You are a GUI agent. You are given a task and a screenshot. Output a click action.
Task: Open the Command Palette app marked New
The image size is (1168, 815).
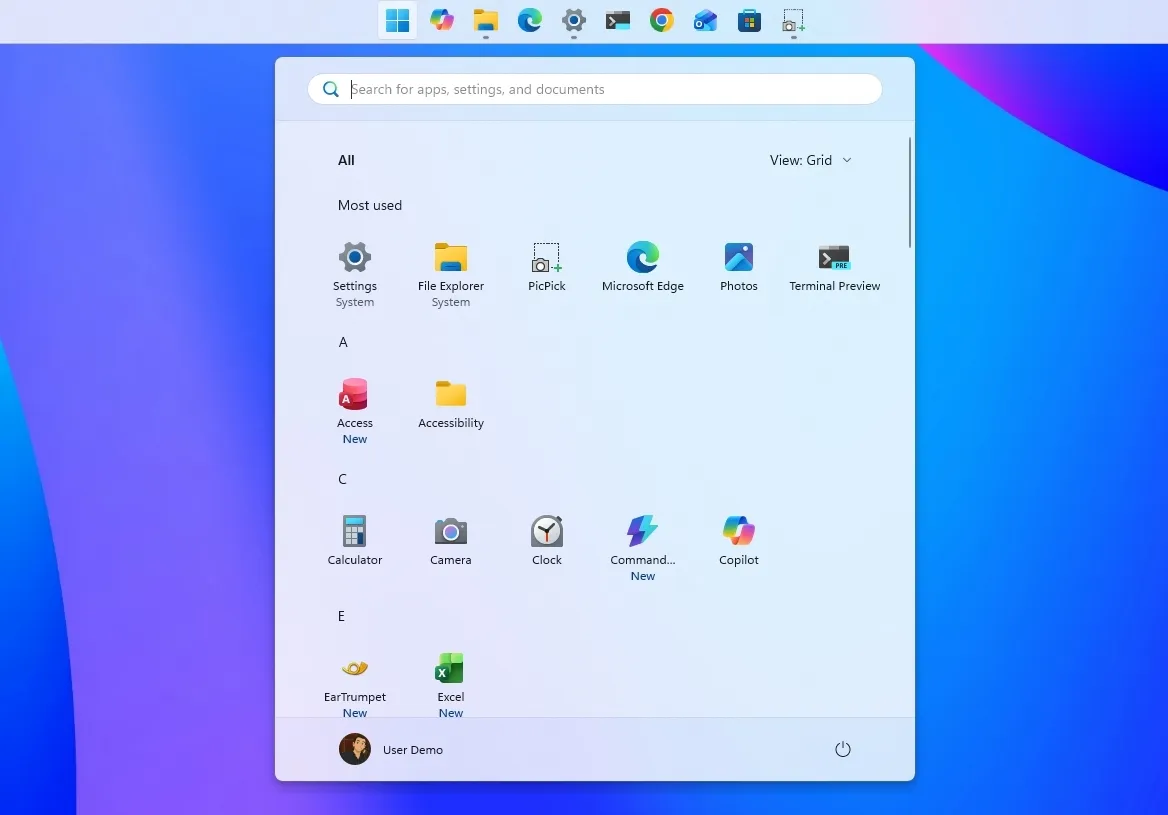click(x=642, y=548)
